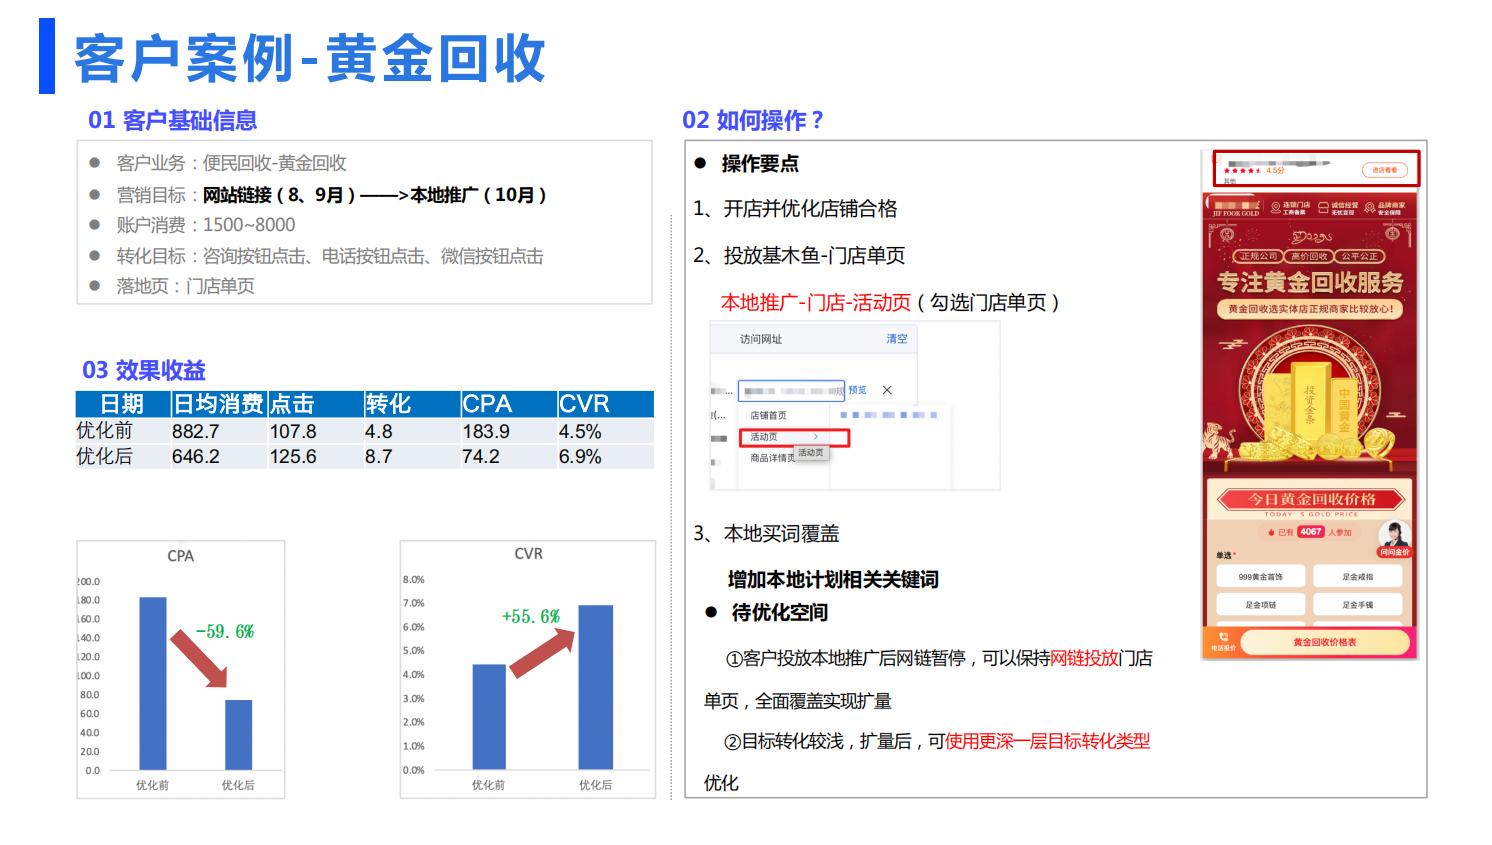Select the 足金戒指 single-choice option

[1357, 576]
